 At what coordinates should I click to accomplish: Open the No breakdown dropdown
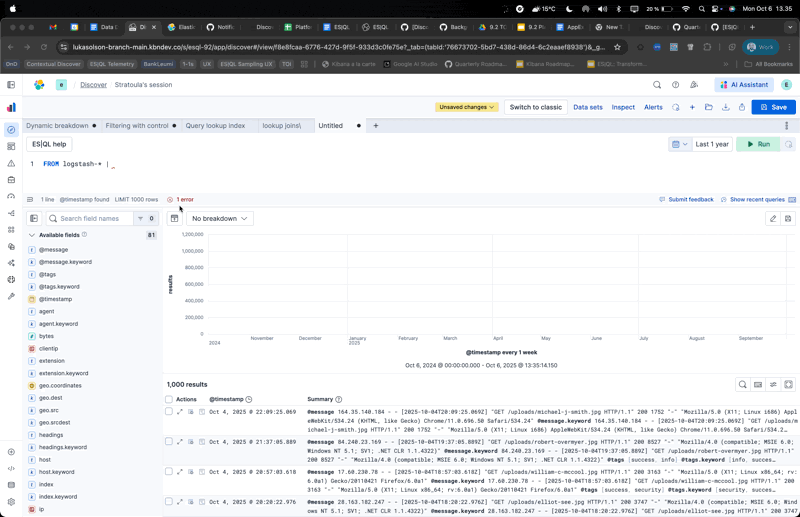(219, 218)
